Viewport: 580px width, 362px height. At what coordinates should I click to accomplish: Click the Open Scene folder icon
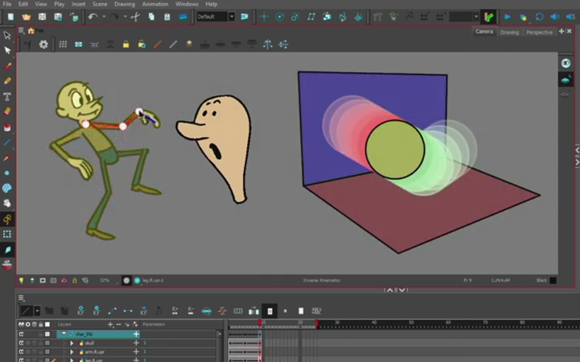tap(26, 17)
